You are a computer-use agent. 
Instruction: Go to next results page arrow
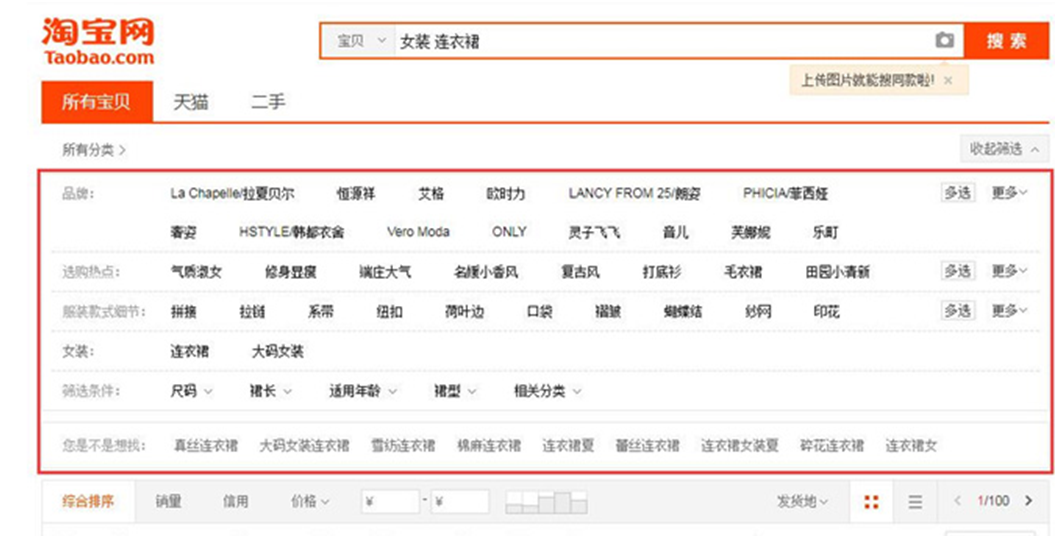click(x=1028, y=501)
